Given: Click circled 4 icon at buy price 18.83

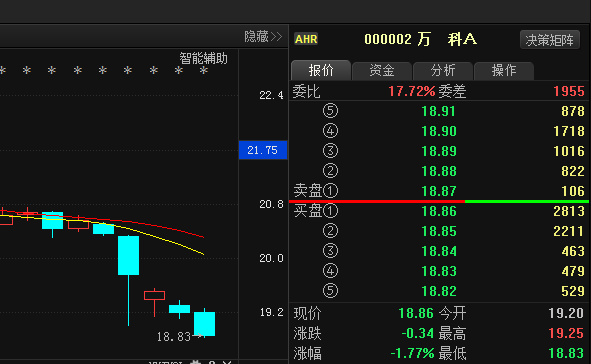Looking at the screenshot, I should click(331, 271).
